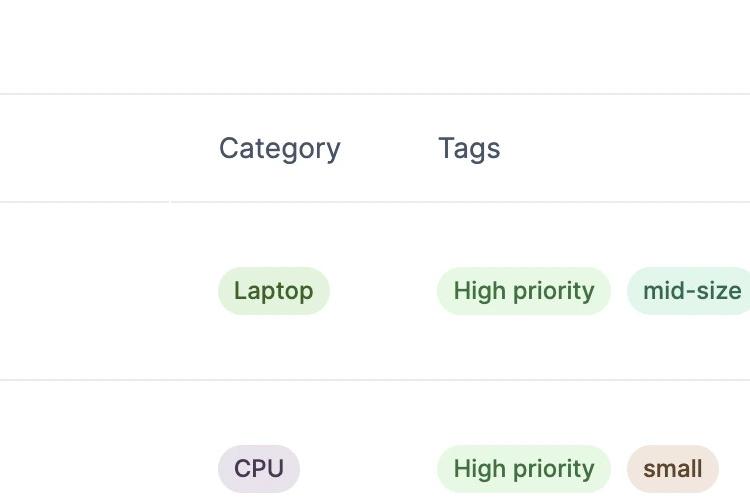Select the Laptop category badge
Screen dimensions: 750x500
click(x=274, y=291)
